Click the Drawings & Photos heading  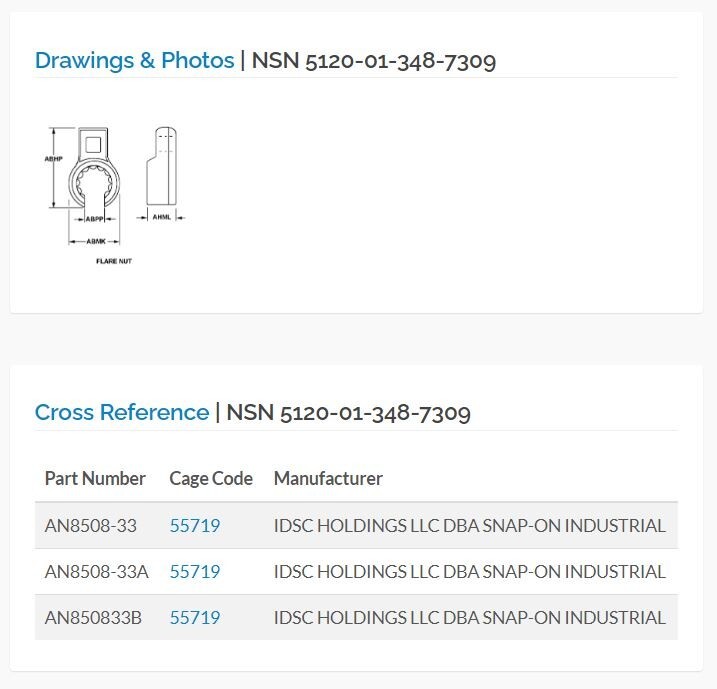click(x=134, y=60)
